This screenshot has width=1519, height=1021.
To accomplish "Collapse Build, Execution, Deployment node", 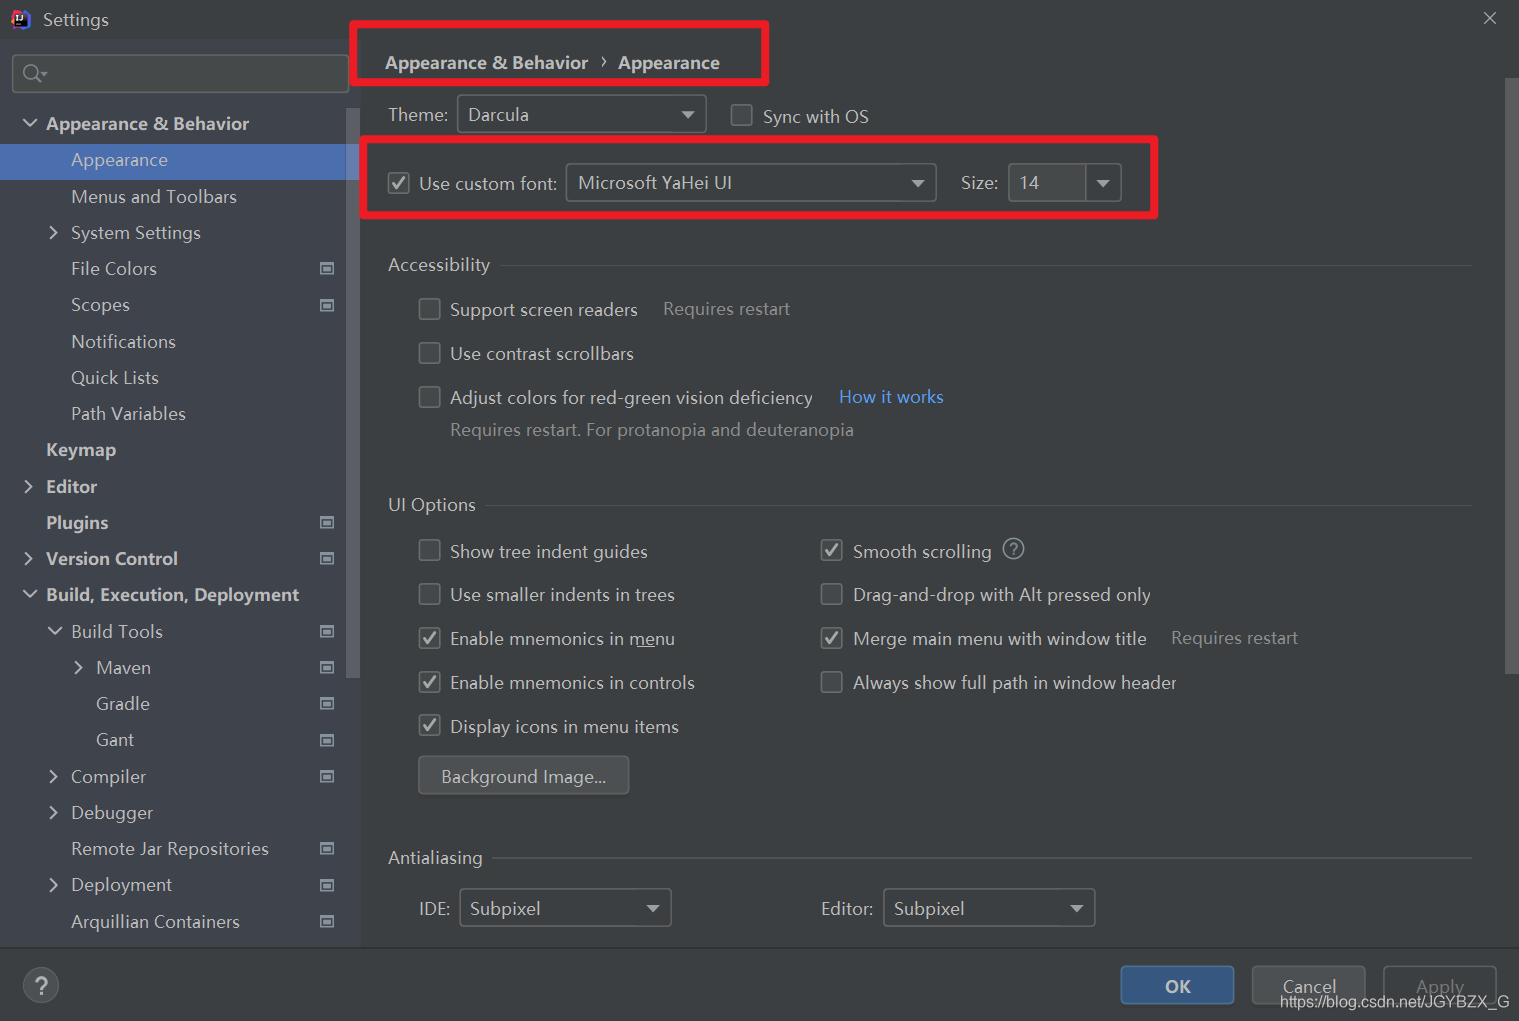I will [30, 594].
